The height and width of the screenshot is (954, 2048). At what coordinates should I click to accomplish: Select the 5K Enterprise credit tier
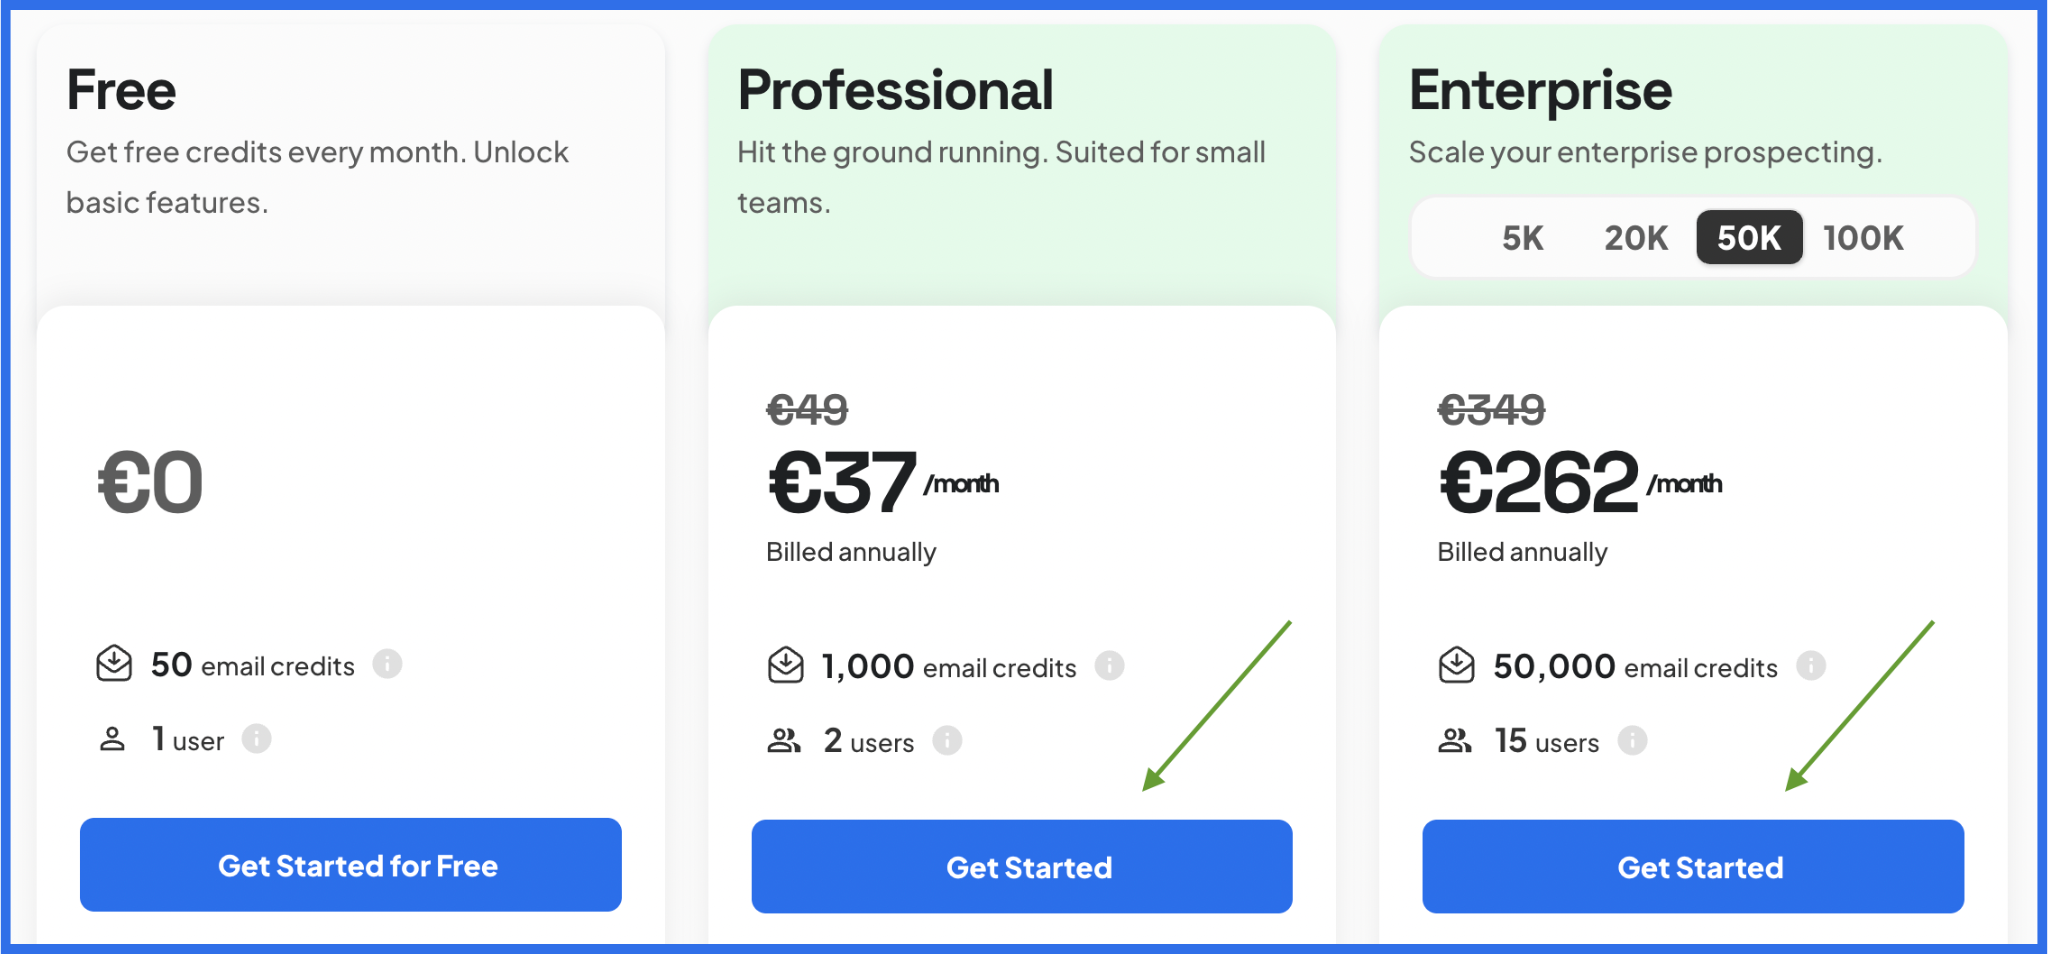pos(1523,238)
